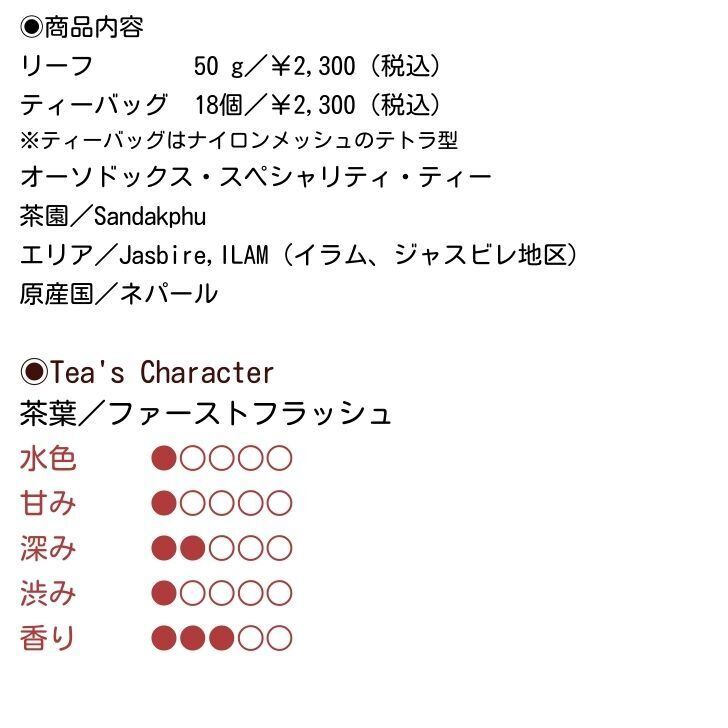728x728 pixels.
Task: Click the bullet icon beside Tea's Character
Action: (34, 372)
